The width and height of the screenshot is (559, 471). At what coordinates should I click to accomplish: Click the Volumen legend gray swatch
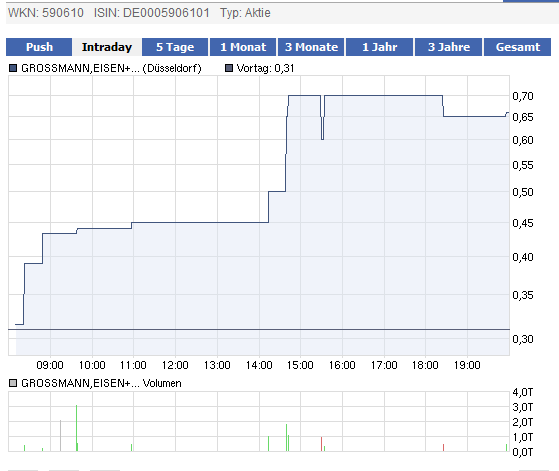click(x=13, y=383)
